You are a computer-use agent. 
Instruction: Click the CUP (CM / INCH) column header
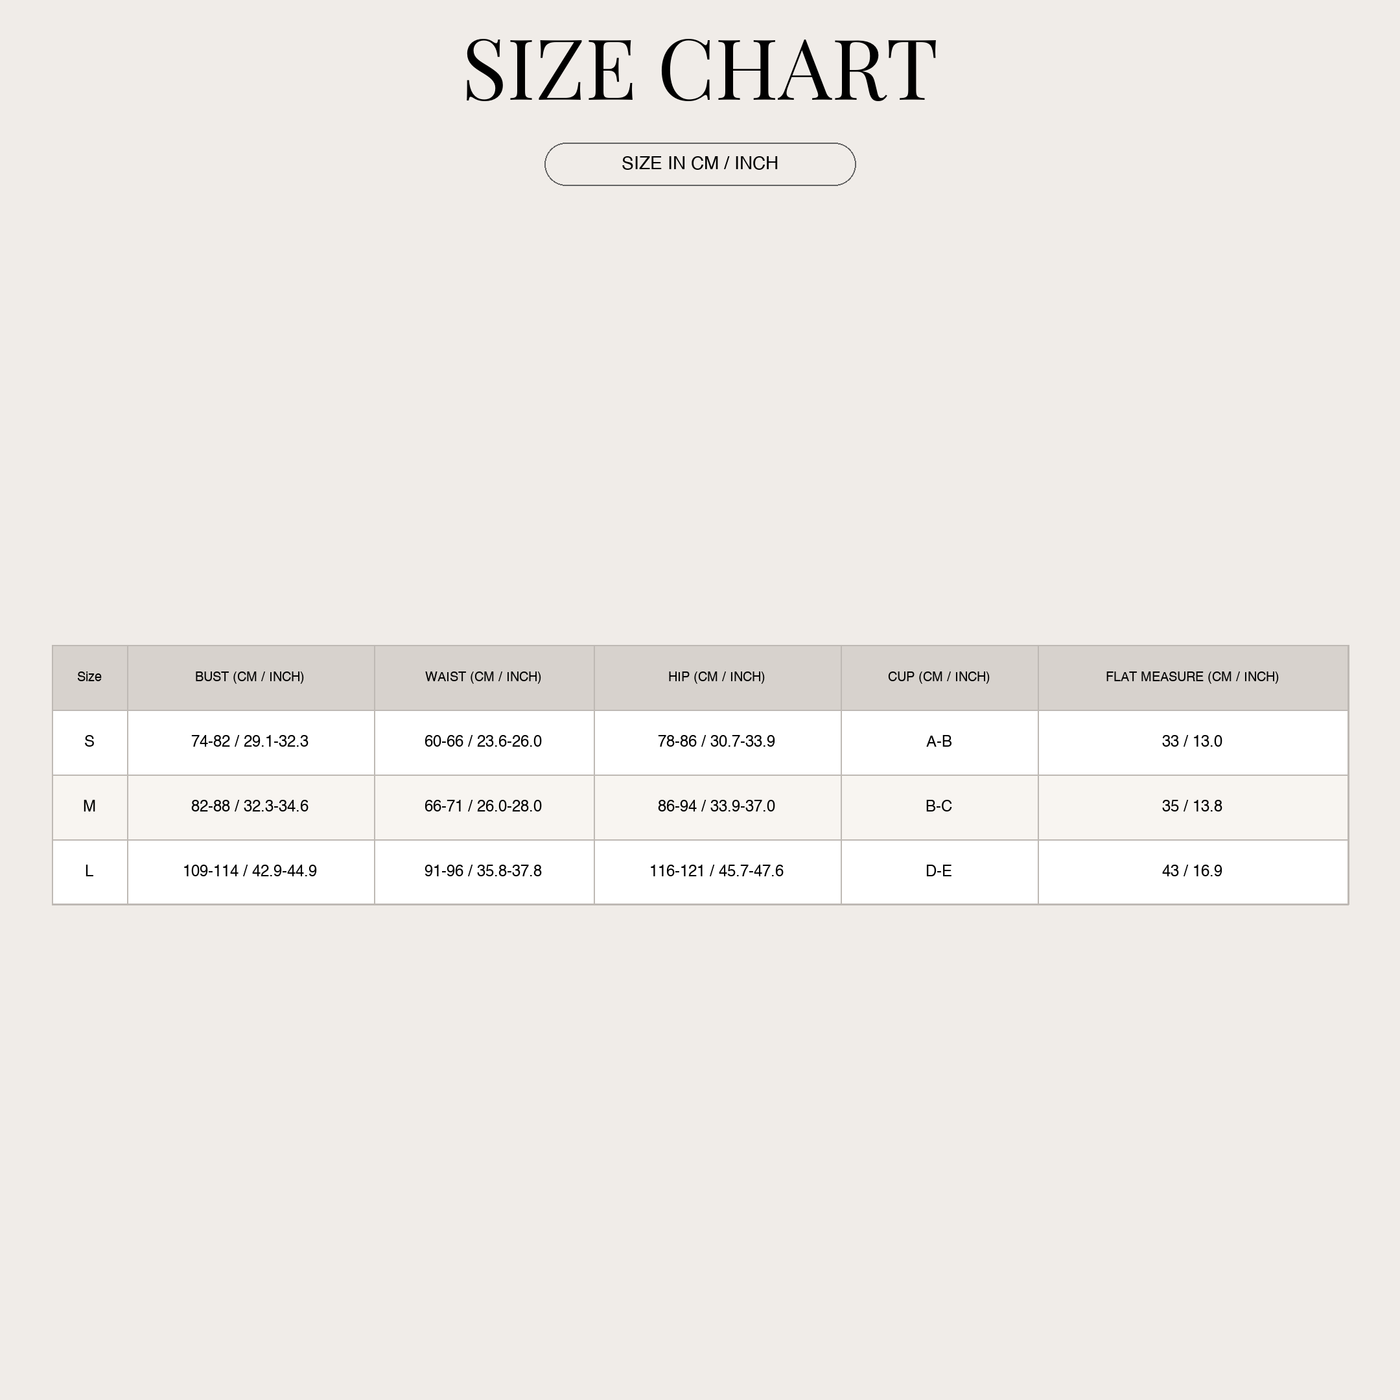(939, 678)
